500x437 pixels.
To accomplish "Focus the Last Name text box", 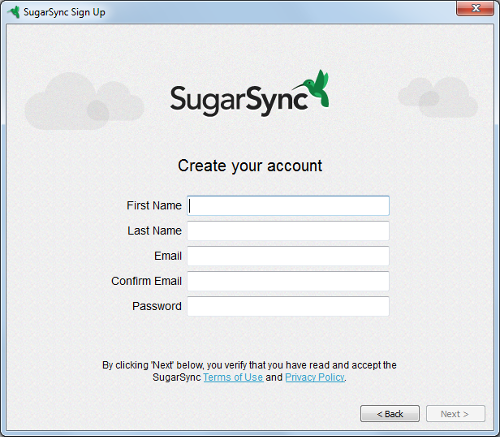I will coord(288,231).
